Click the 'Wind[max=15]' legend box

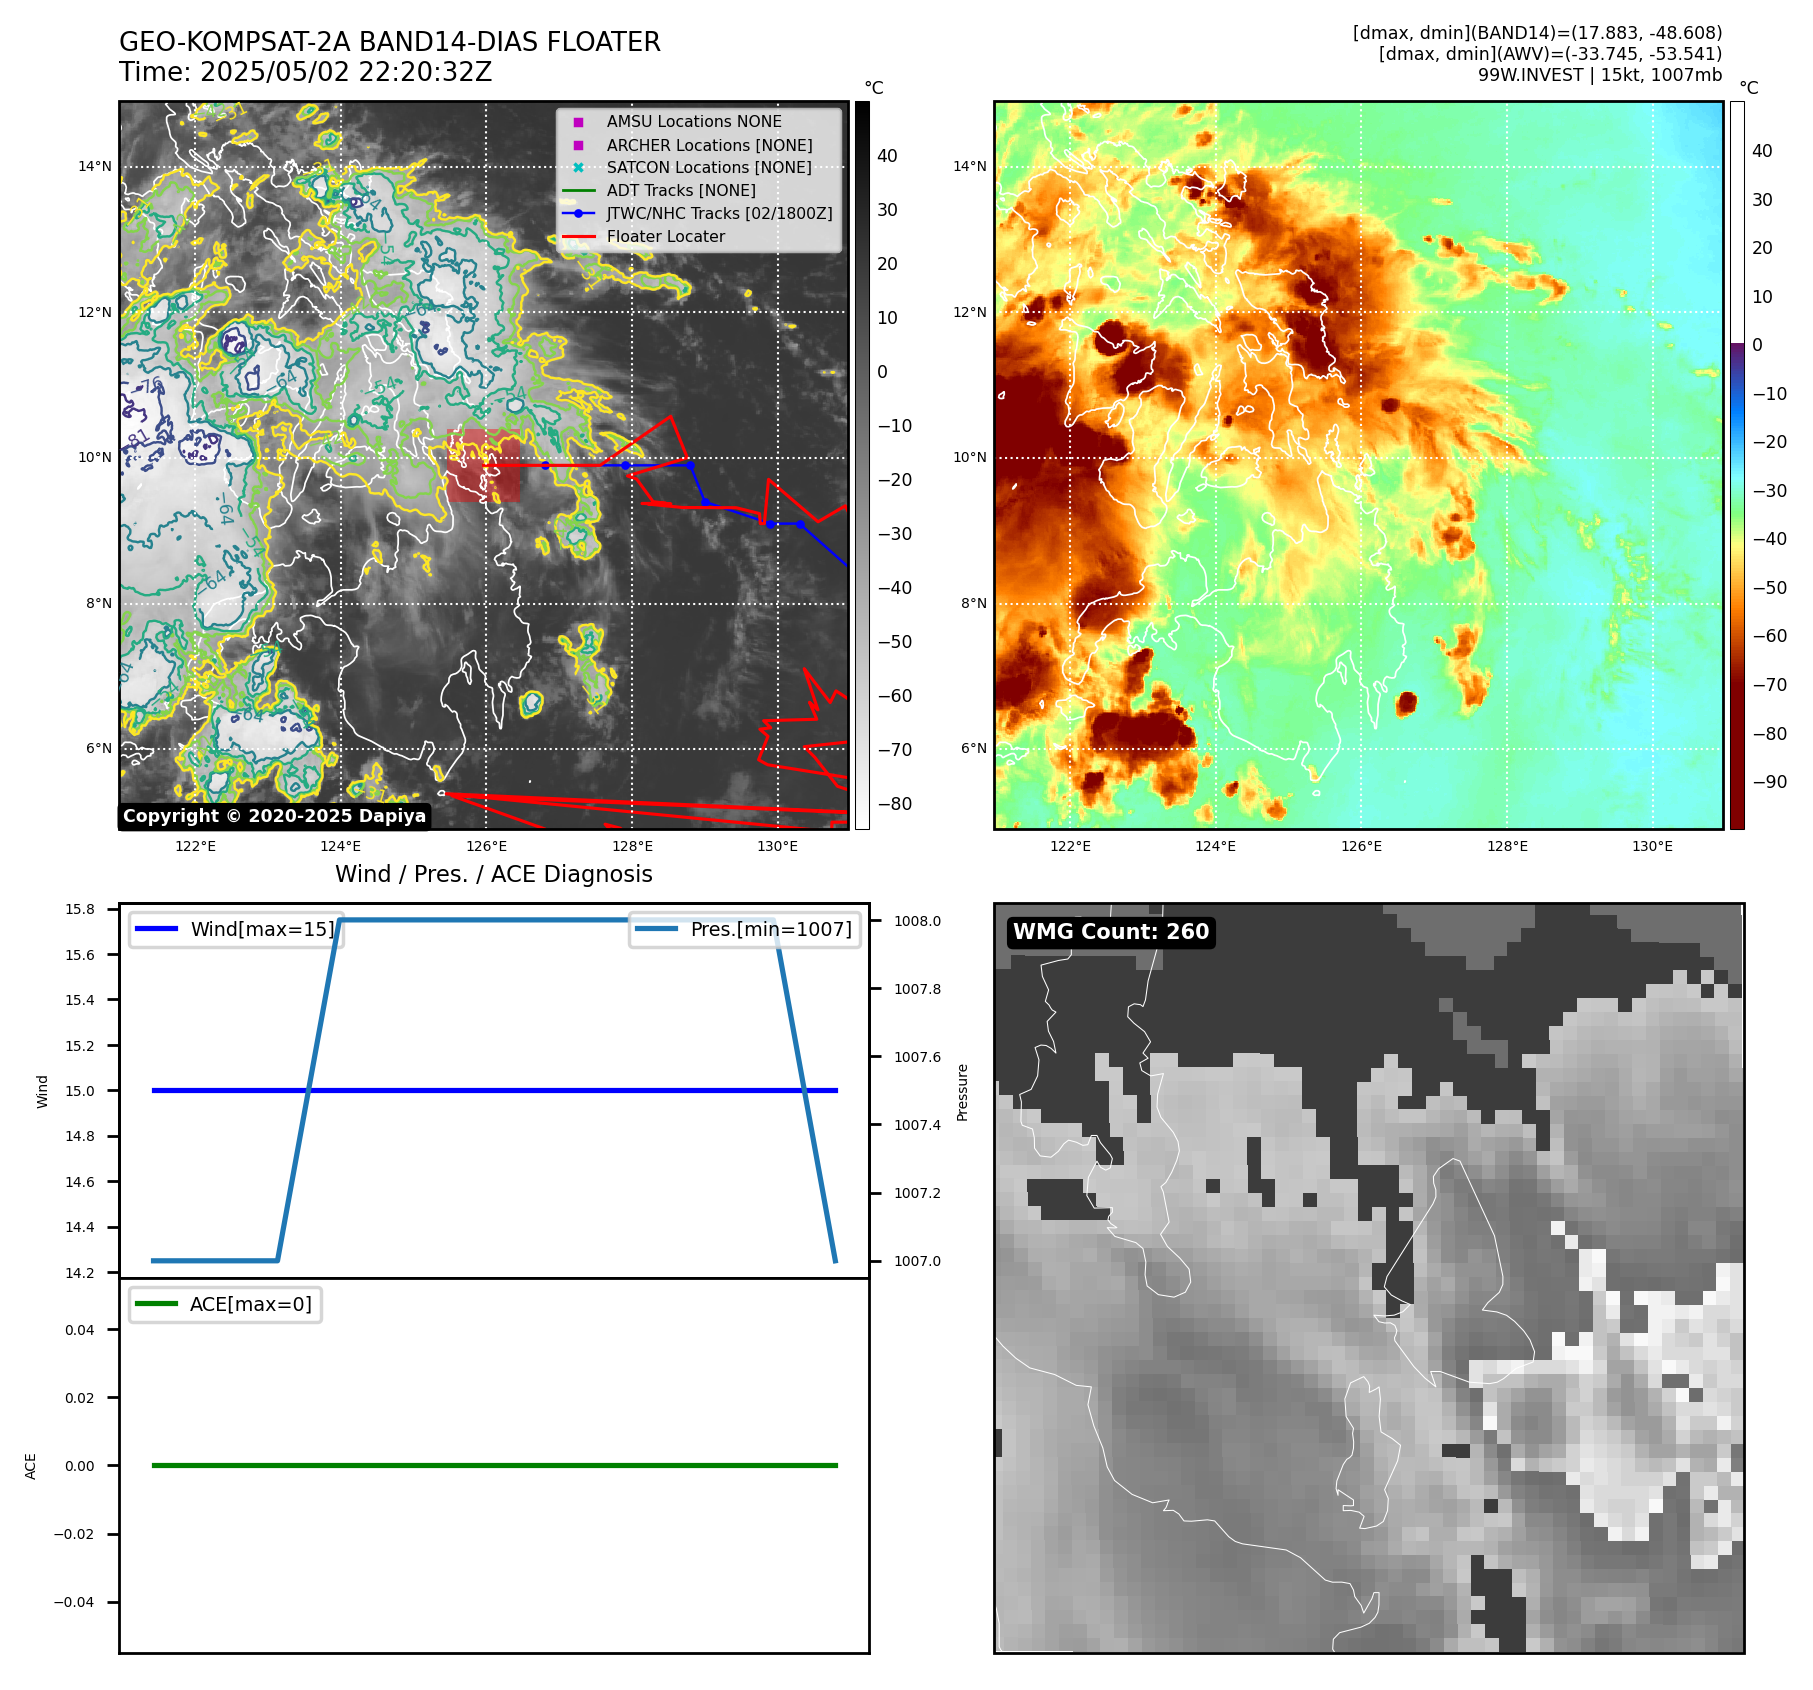coord(237,929)
